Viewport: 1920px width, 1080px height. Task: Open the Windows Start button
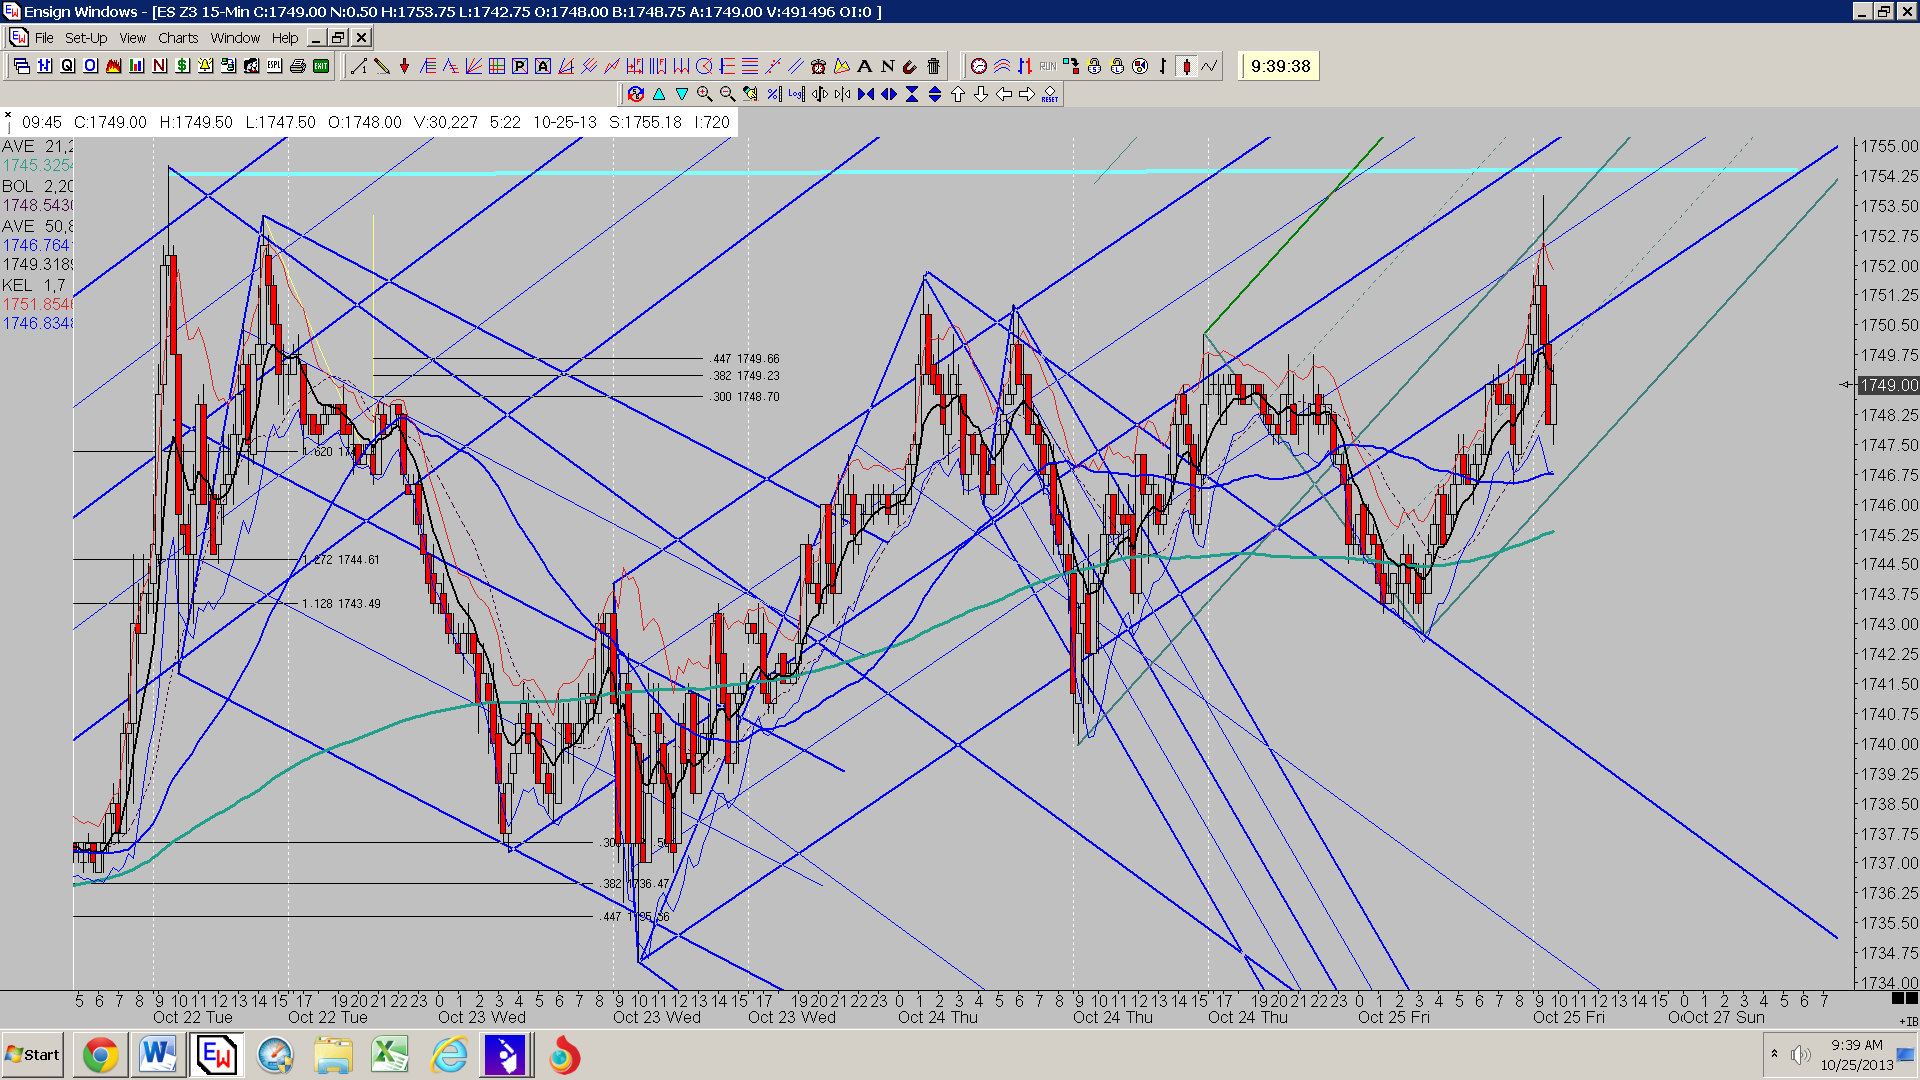point(33,1055)
